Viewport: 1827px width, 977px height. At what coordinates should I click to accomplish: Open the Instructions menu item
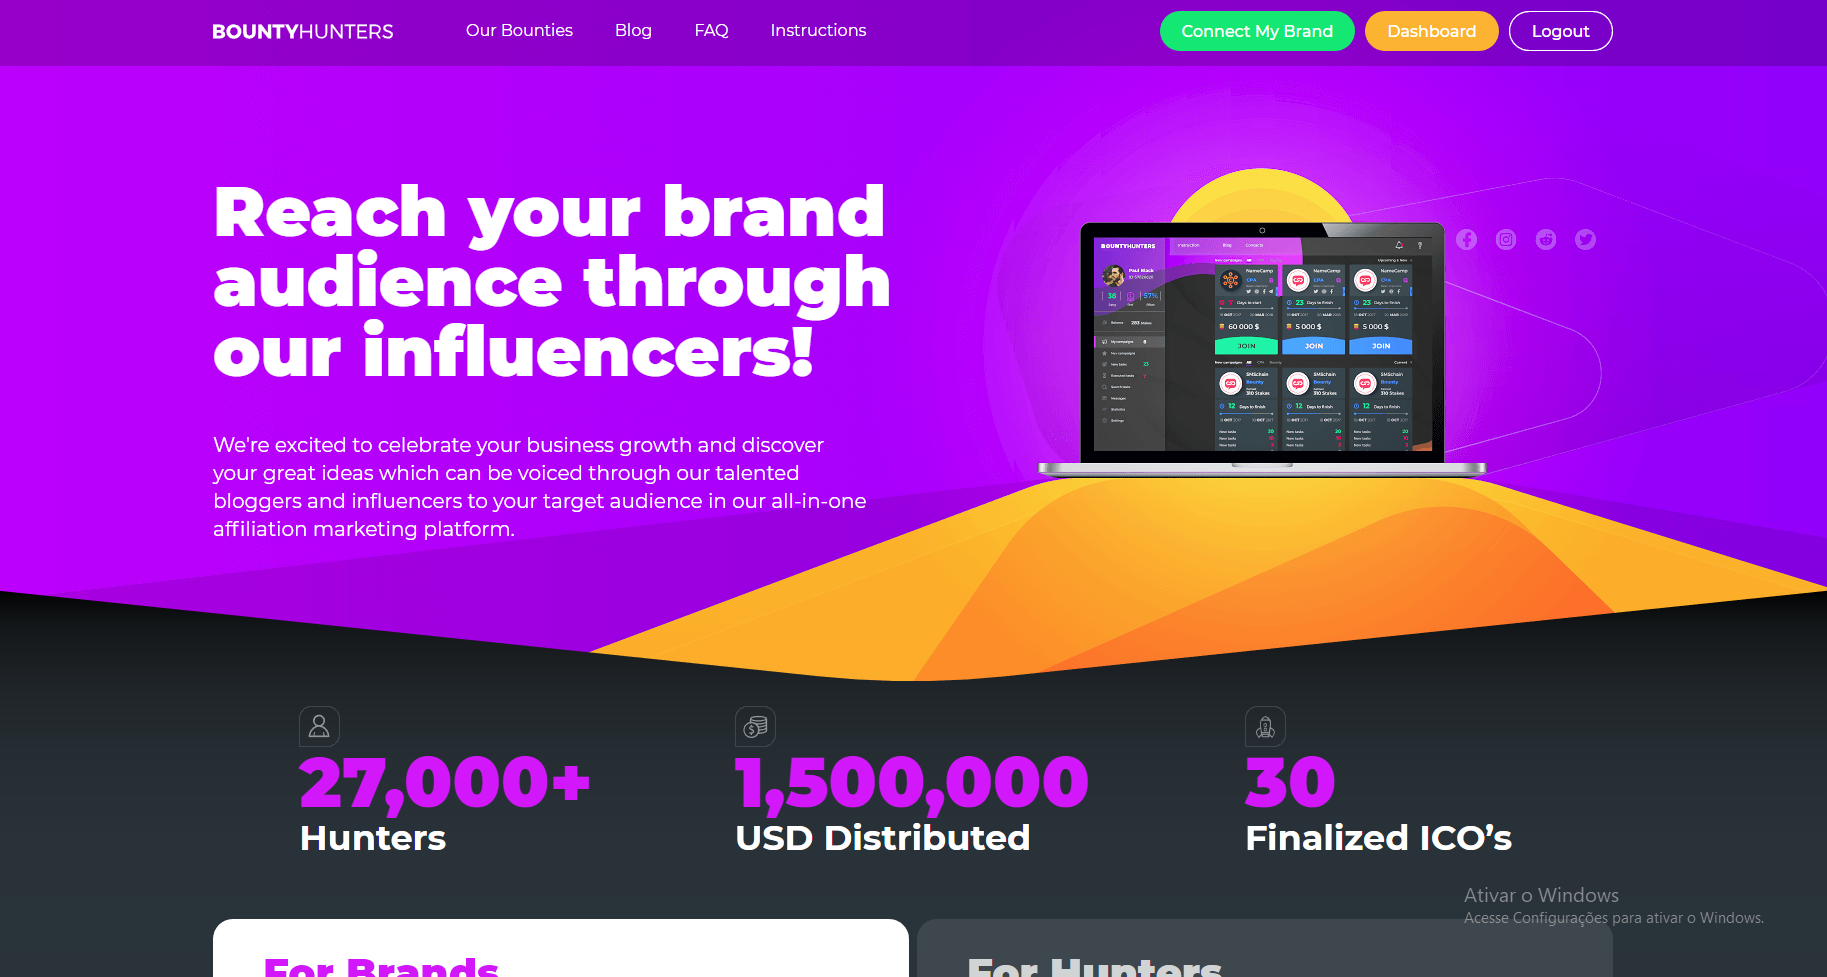point(818,30)
